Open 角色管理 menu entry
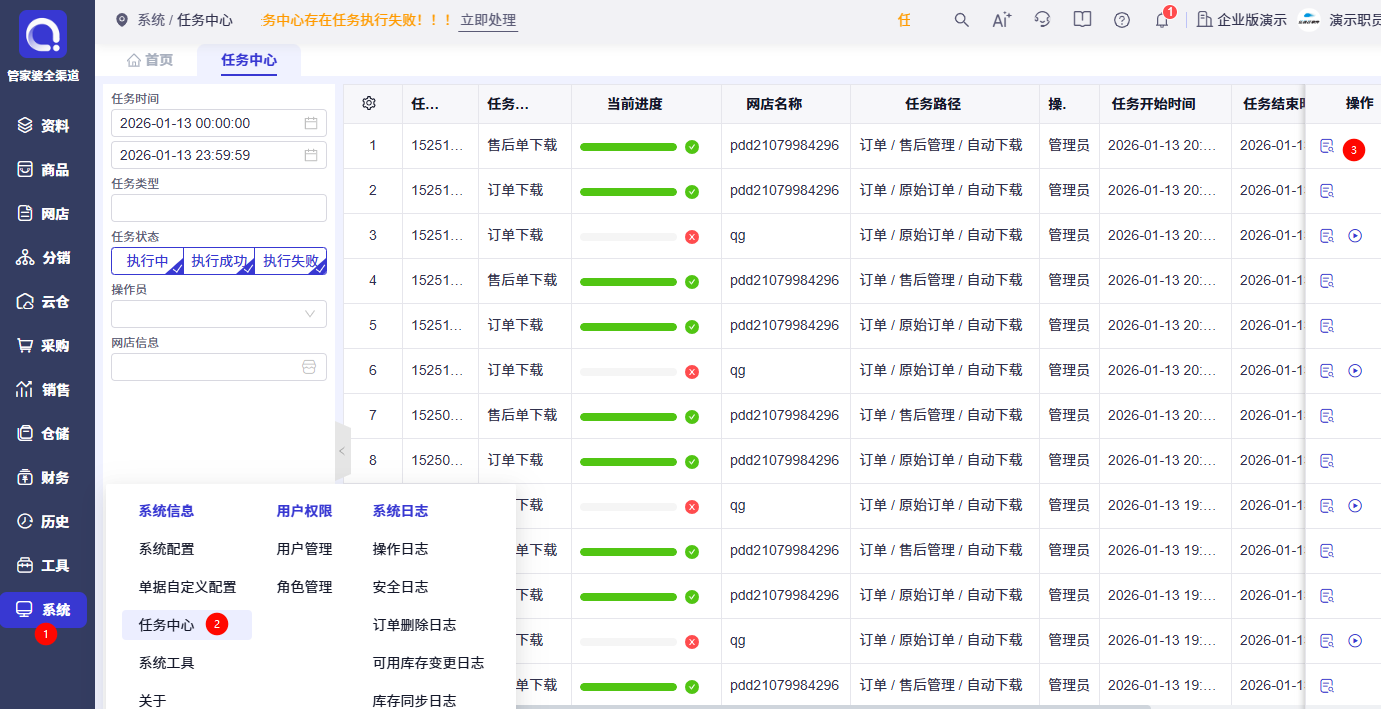 (x=305, y=587)
